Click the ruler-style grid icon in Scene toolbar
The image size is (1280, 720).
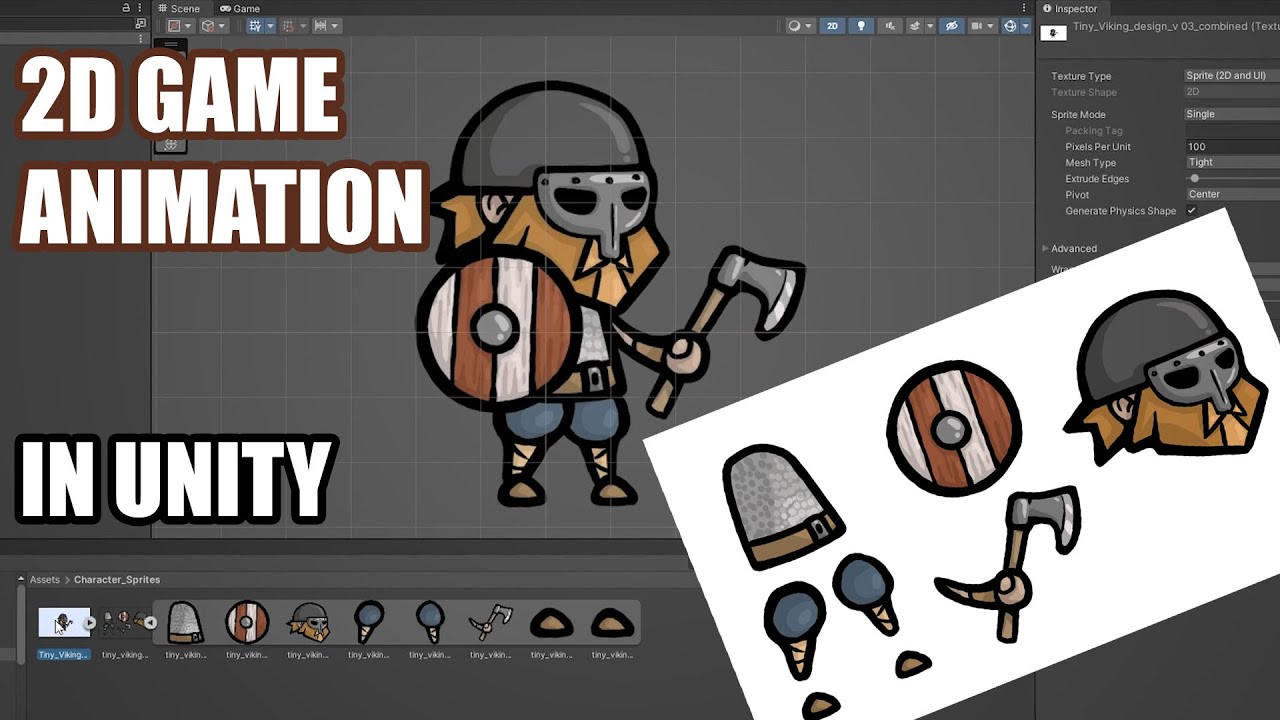(322, 26)
